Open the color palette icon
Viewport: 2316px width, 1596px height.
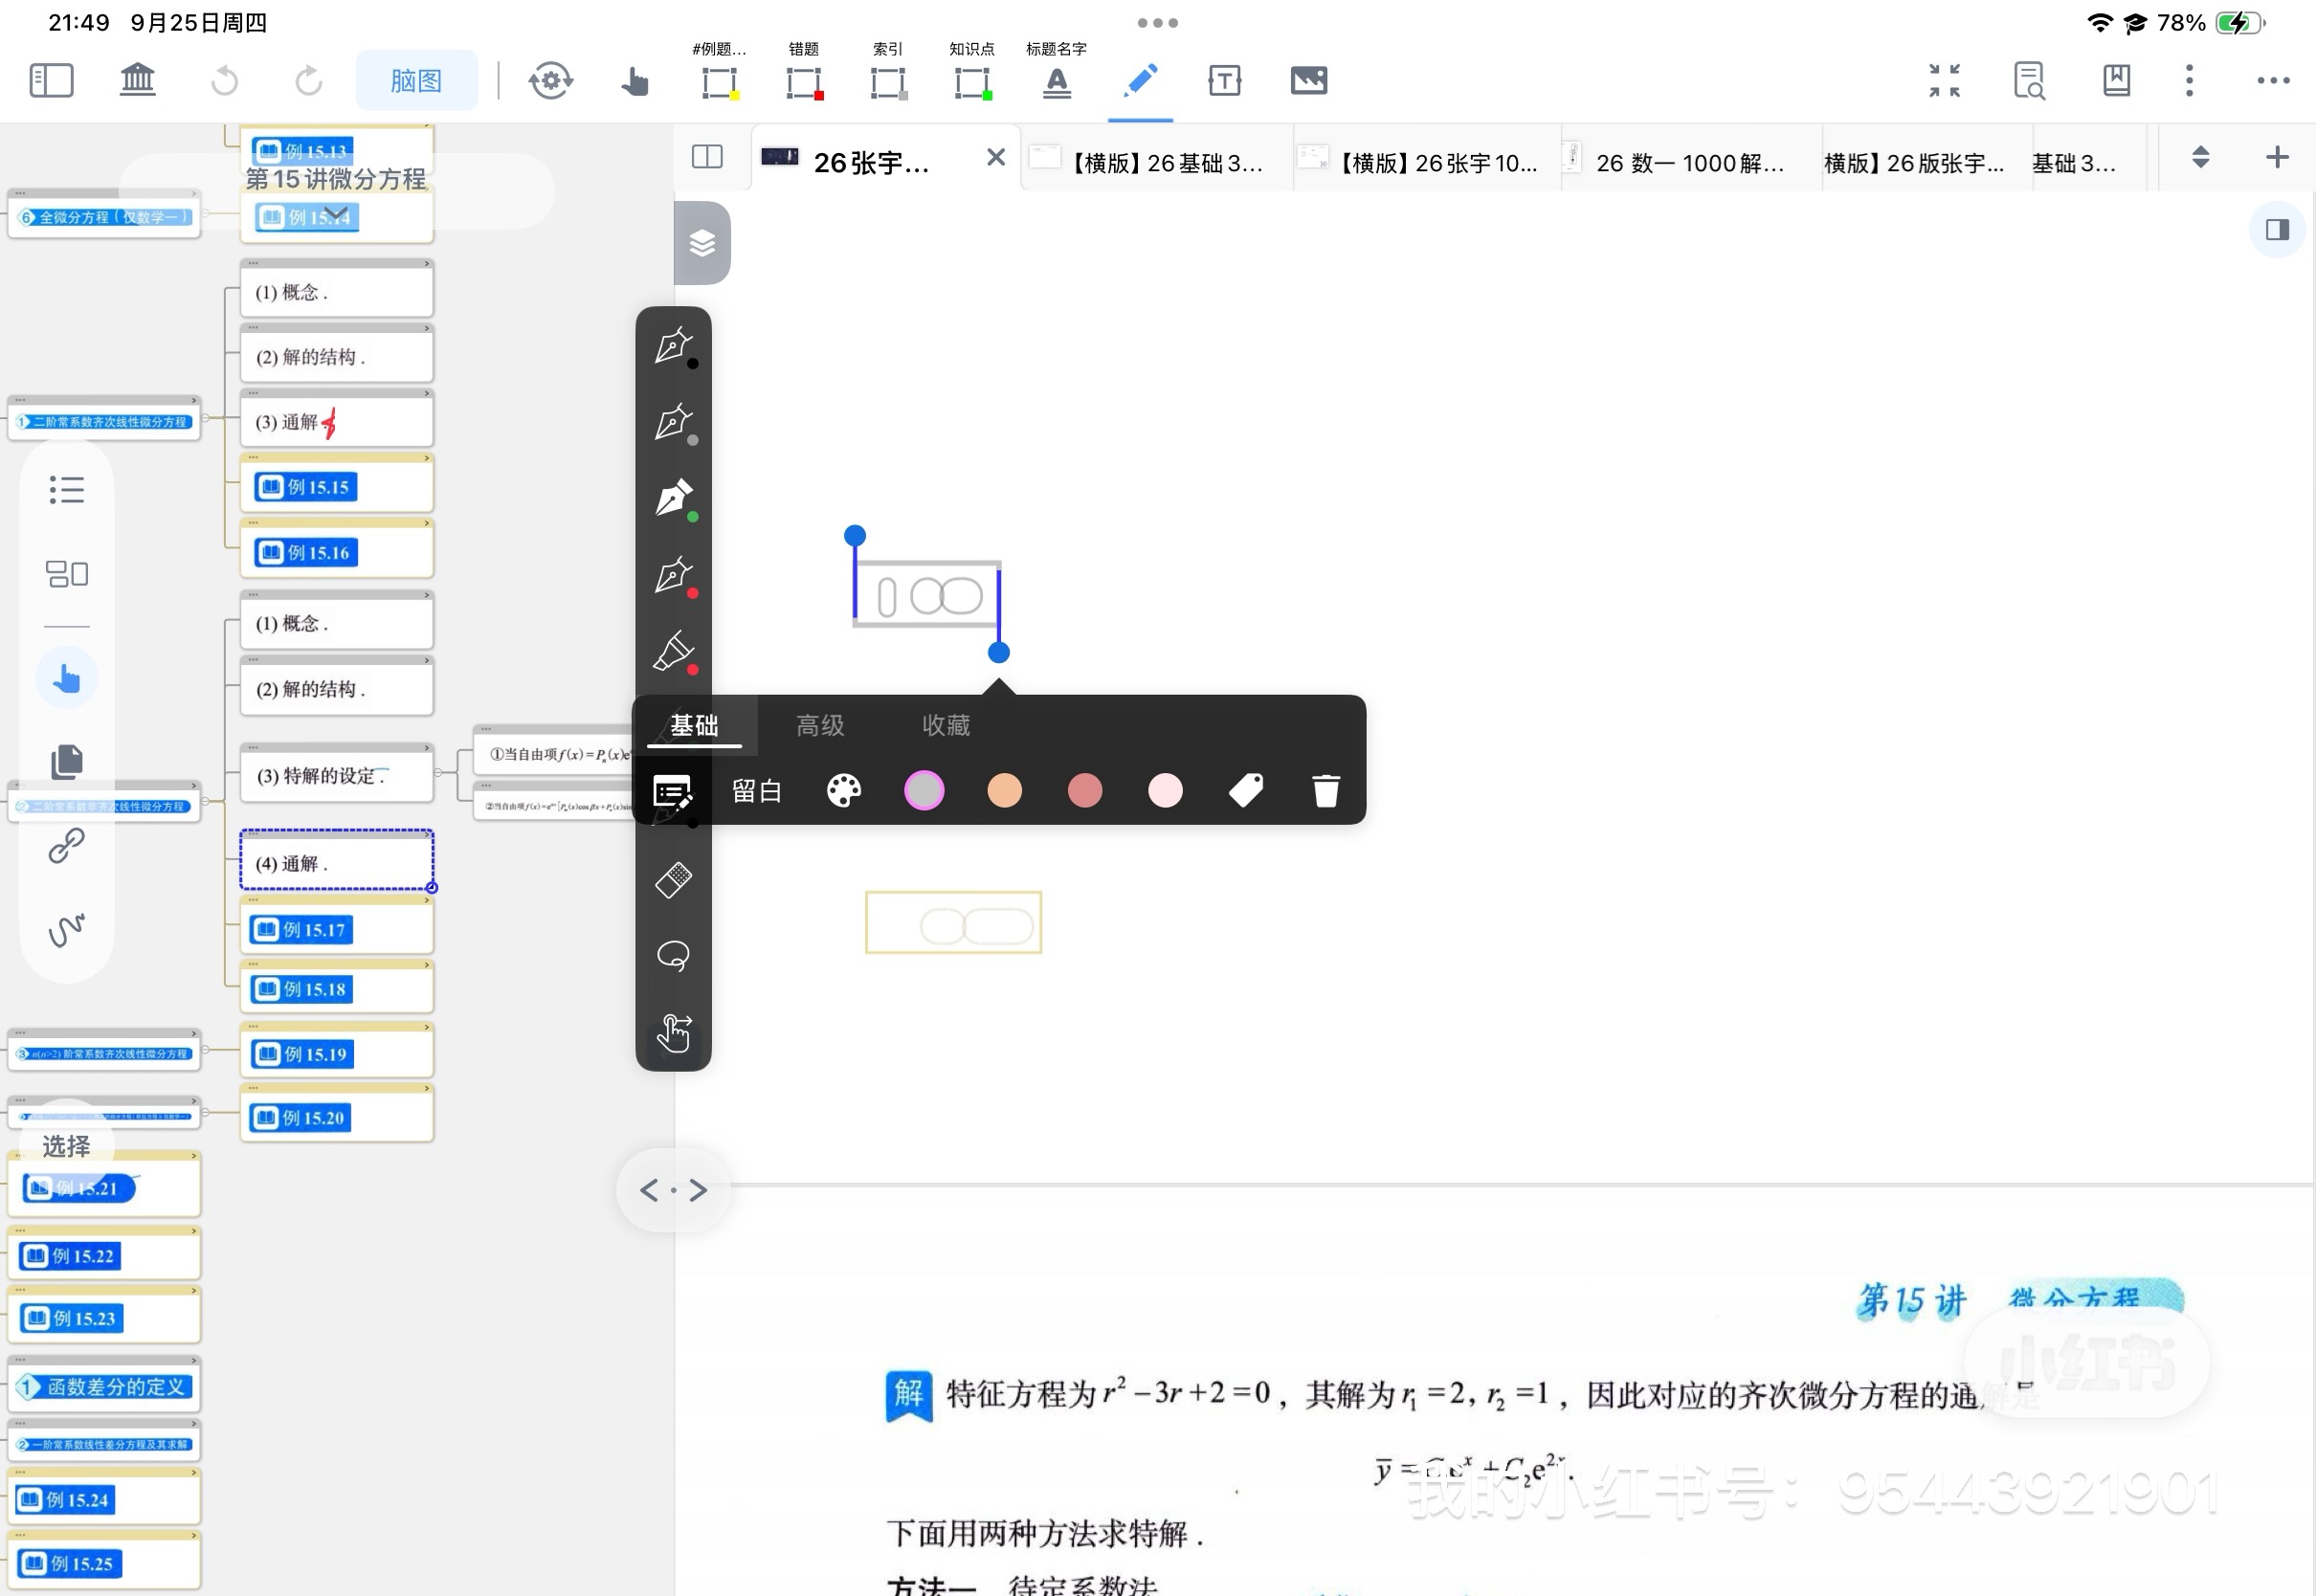coord(844,791)
